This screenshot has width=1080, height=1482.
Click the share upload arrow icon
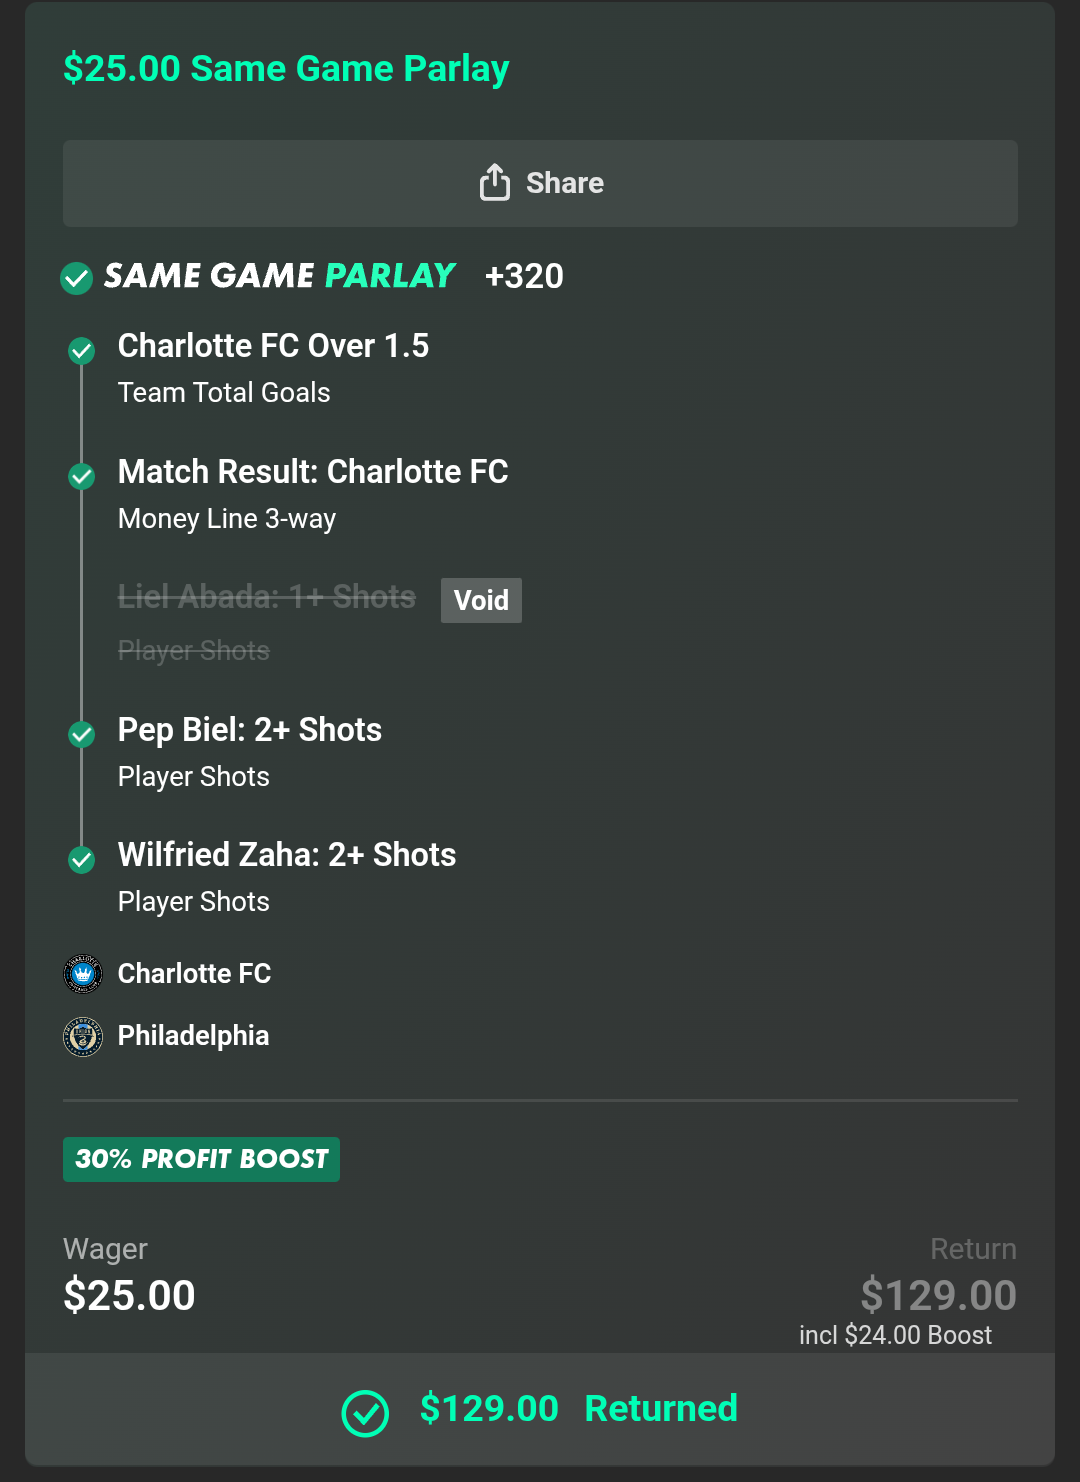(x=494, y=182)
